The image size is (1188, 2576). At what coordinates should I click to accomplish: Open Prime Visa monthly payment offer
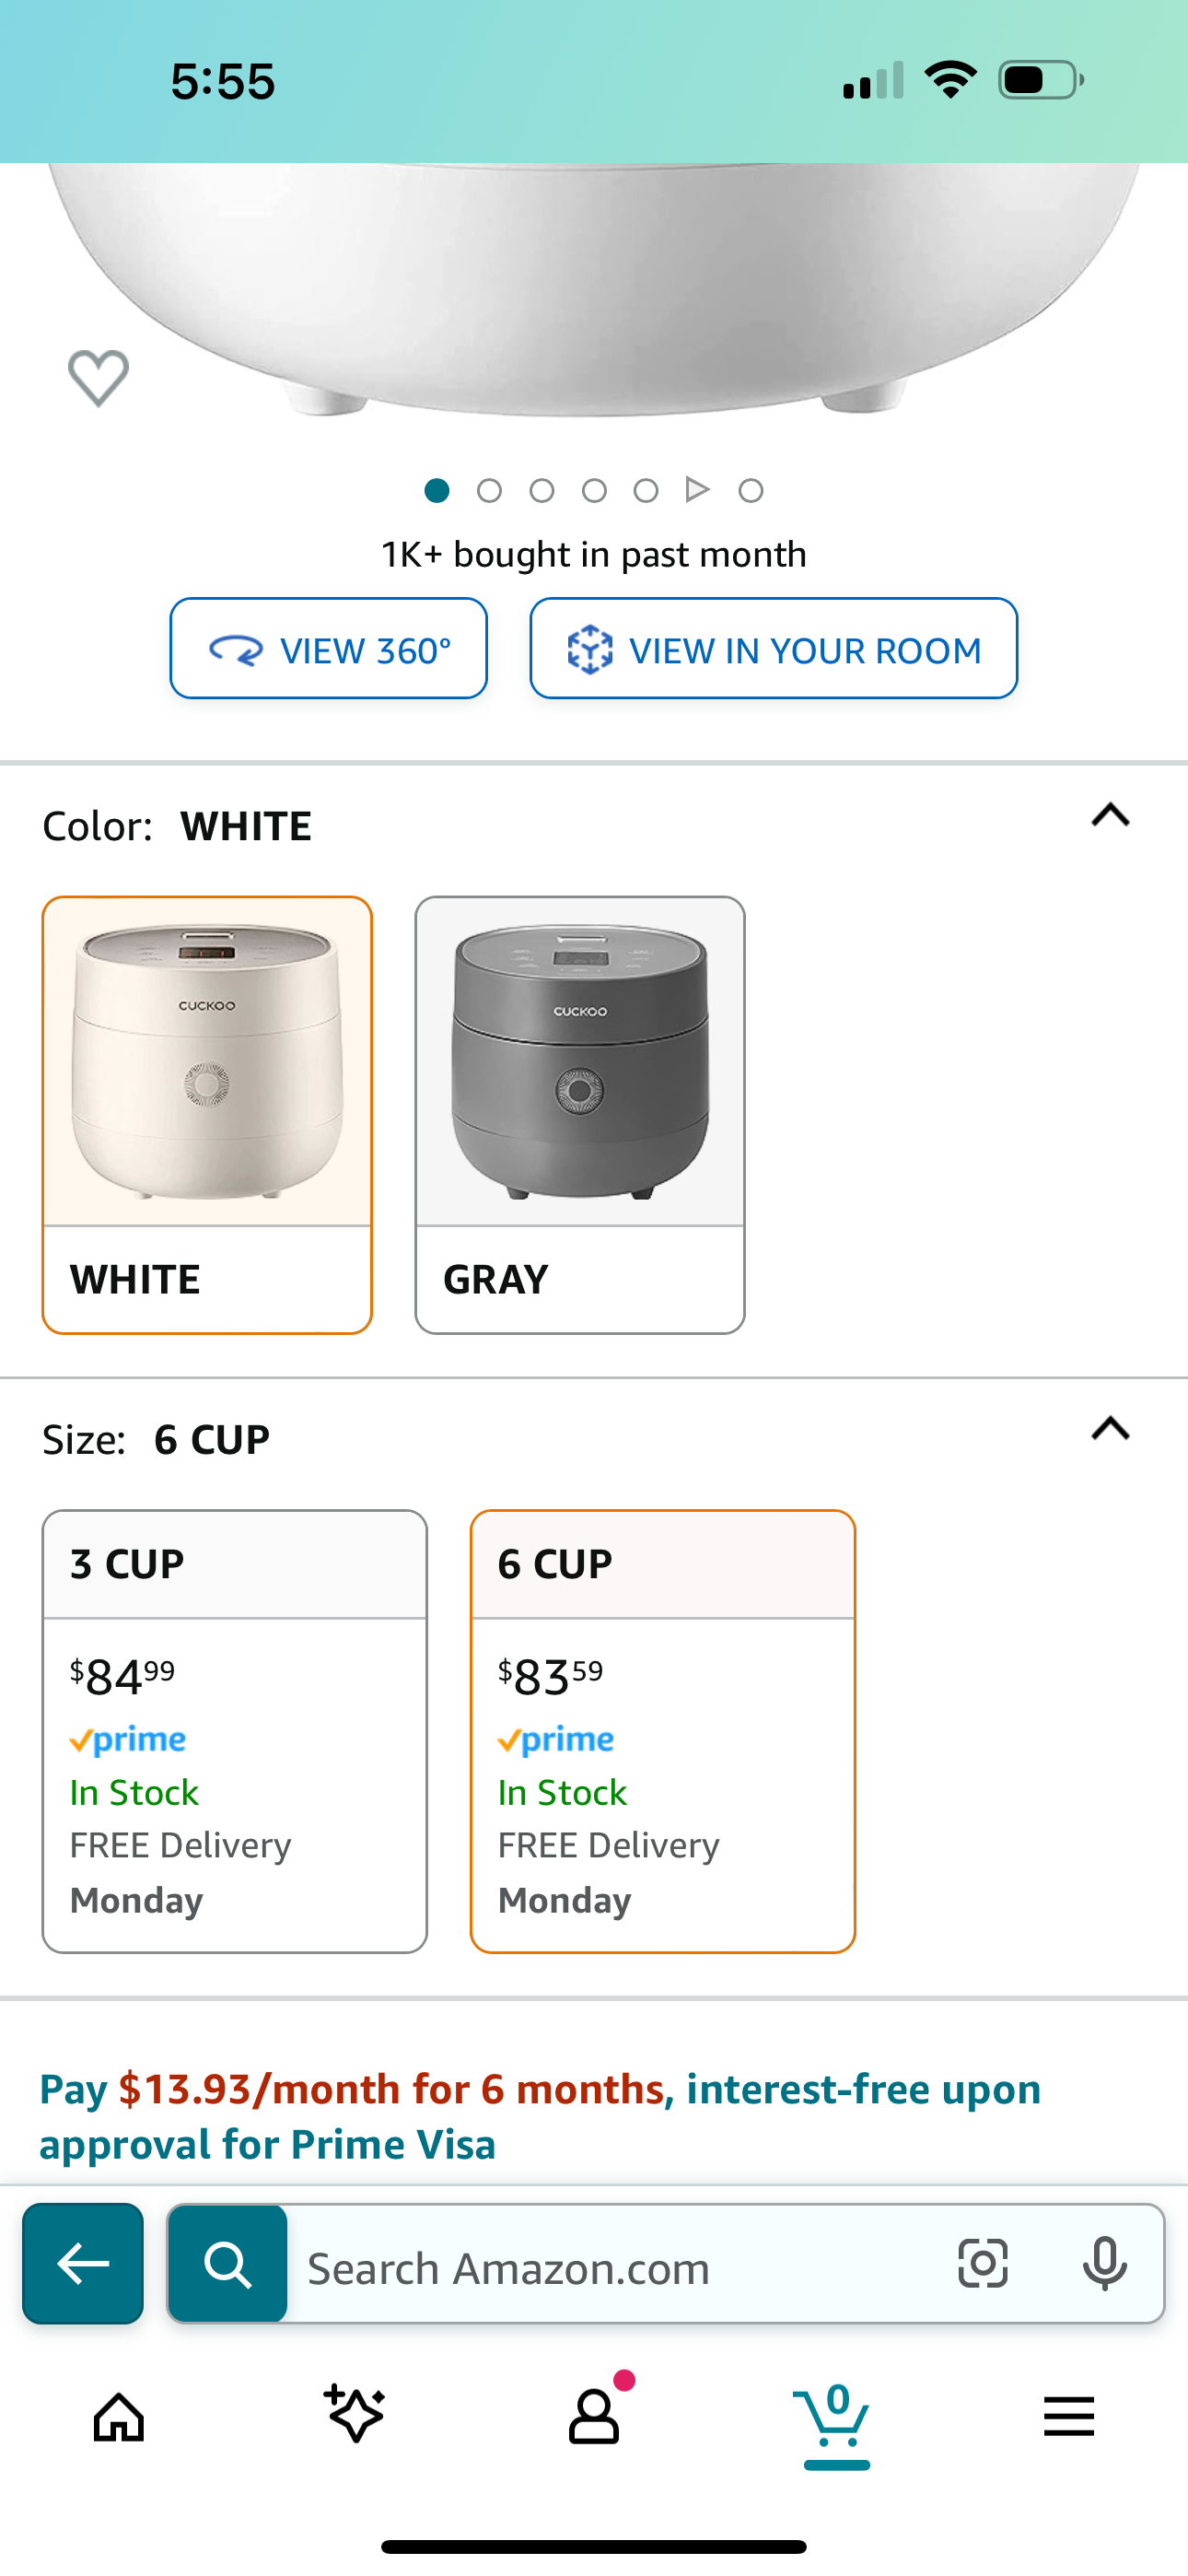click(x=540, y=2116)
